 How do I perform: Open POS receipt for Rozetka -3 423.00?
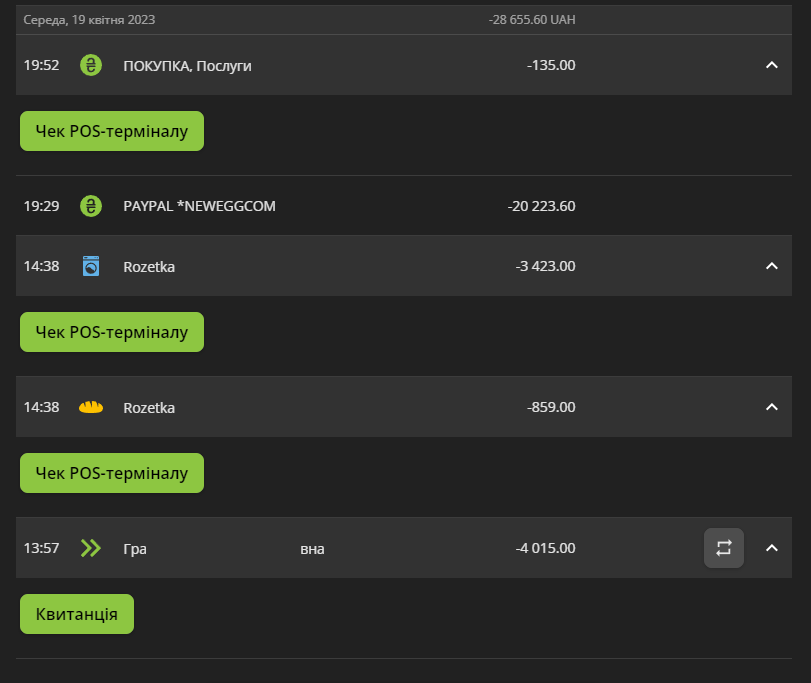pyautogui.click(x=112, y=332)
